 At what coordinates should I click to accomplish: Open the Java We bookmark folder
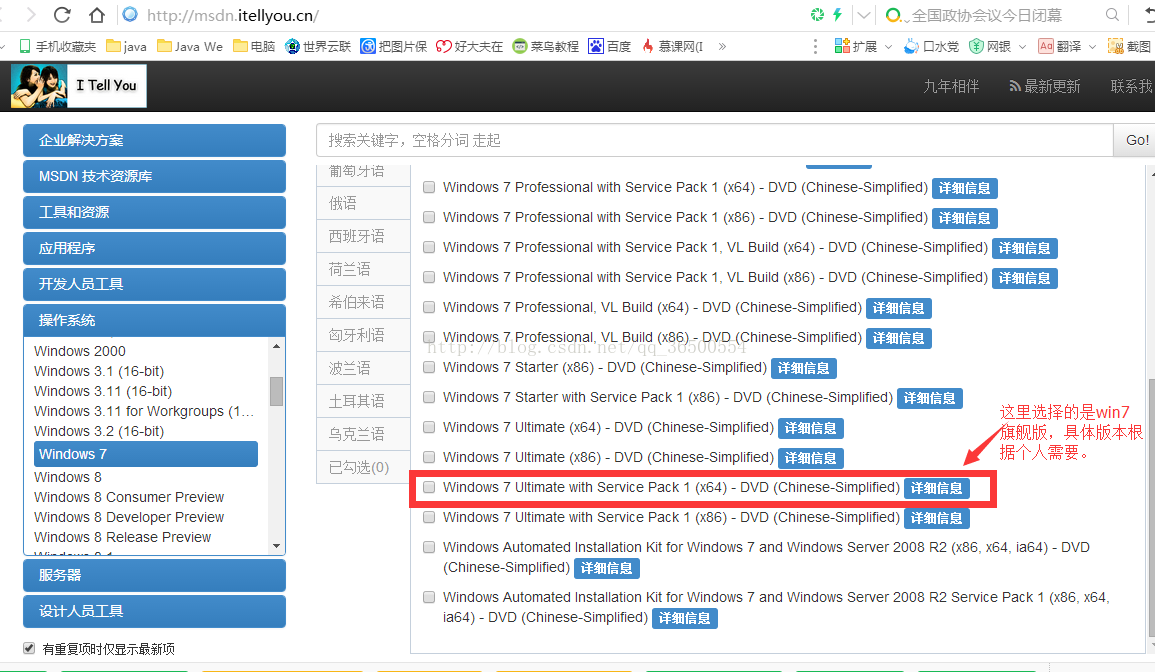(x=189, y=46)
